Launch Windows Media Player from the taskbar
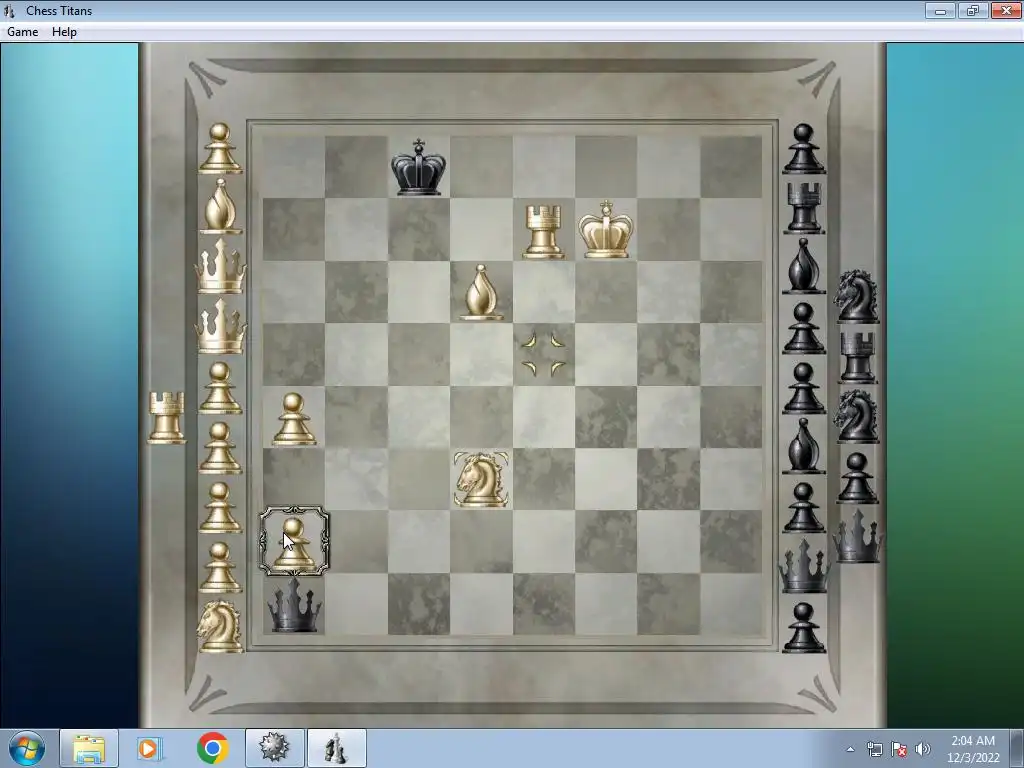1024x768 pixels. pyautogui.click(x=150, y=748)
